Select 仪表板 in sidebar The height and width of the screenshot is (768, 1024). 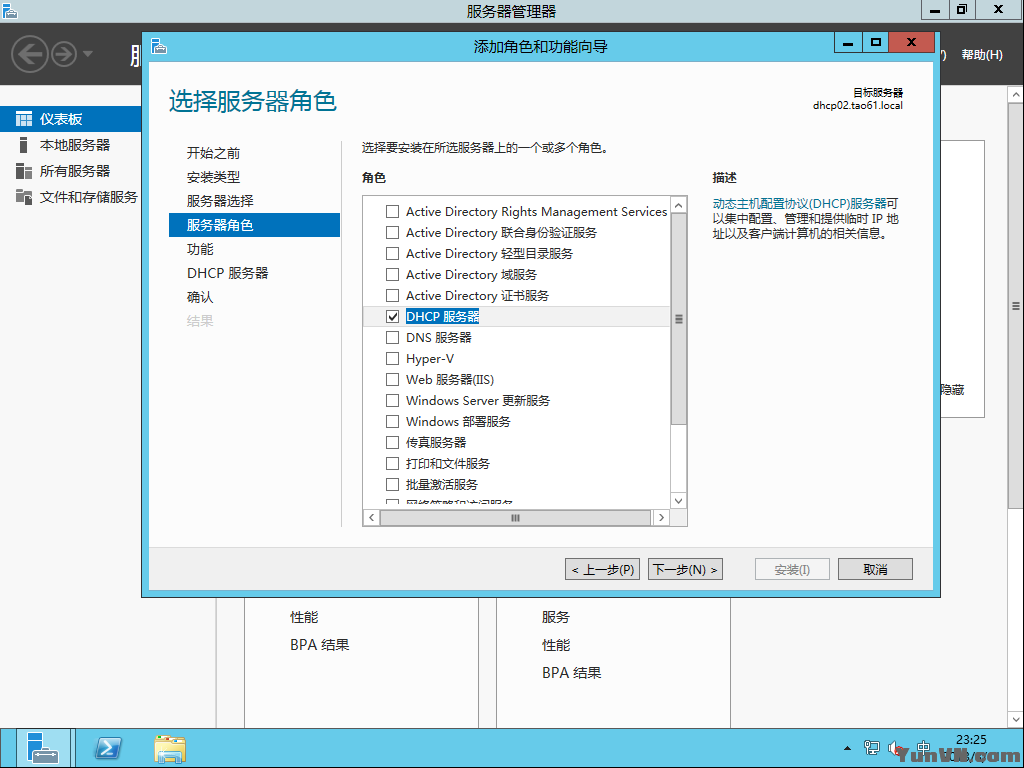(x=71, y=119)
